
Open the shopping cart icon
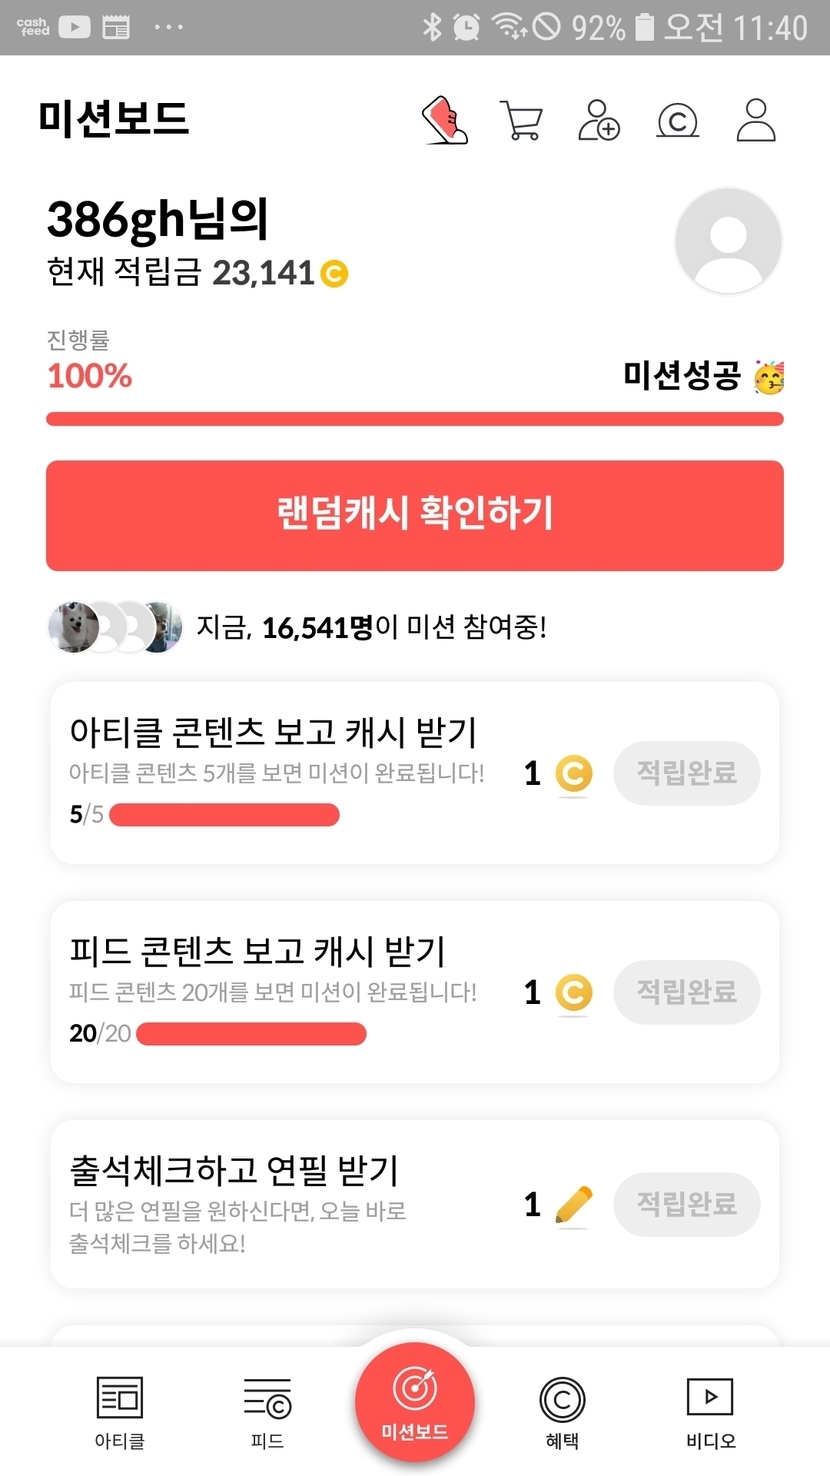click(x=521, y=121)
